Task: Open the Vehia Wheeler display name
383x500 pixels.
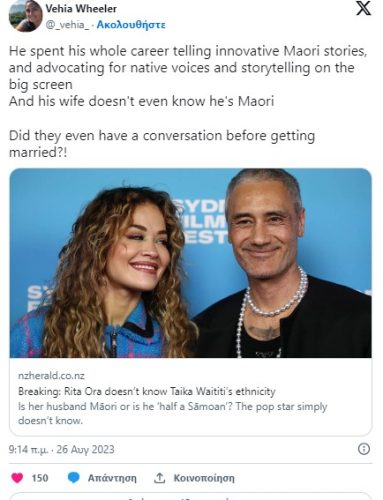Action: click(81, 9)
